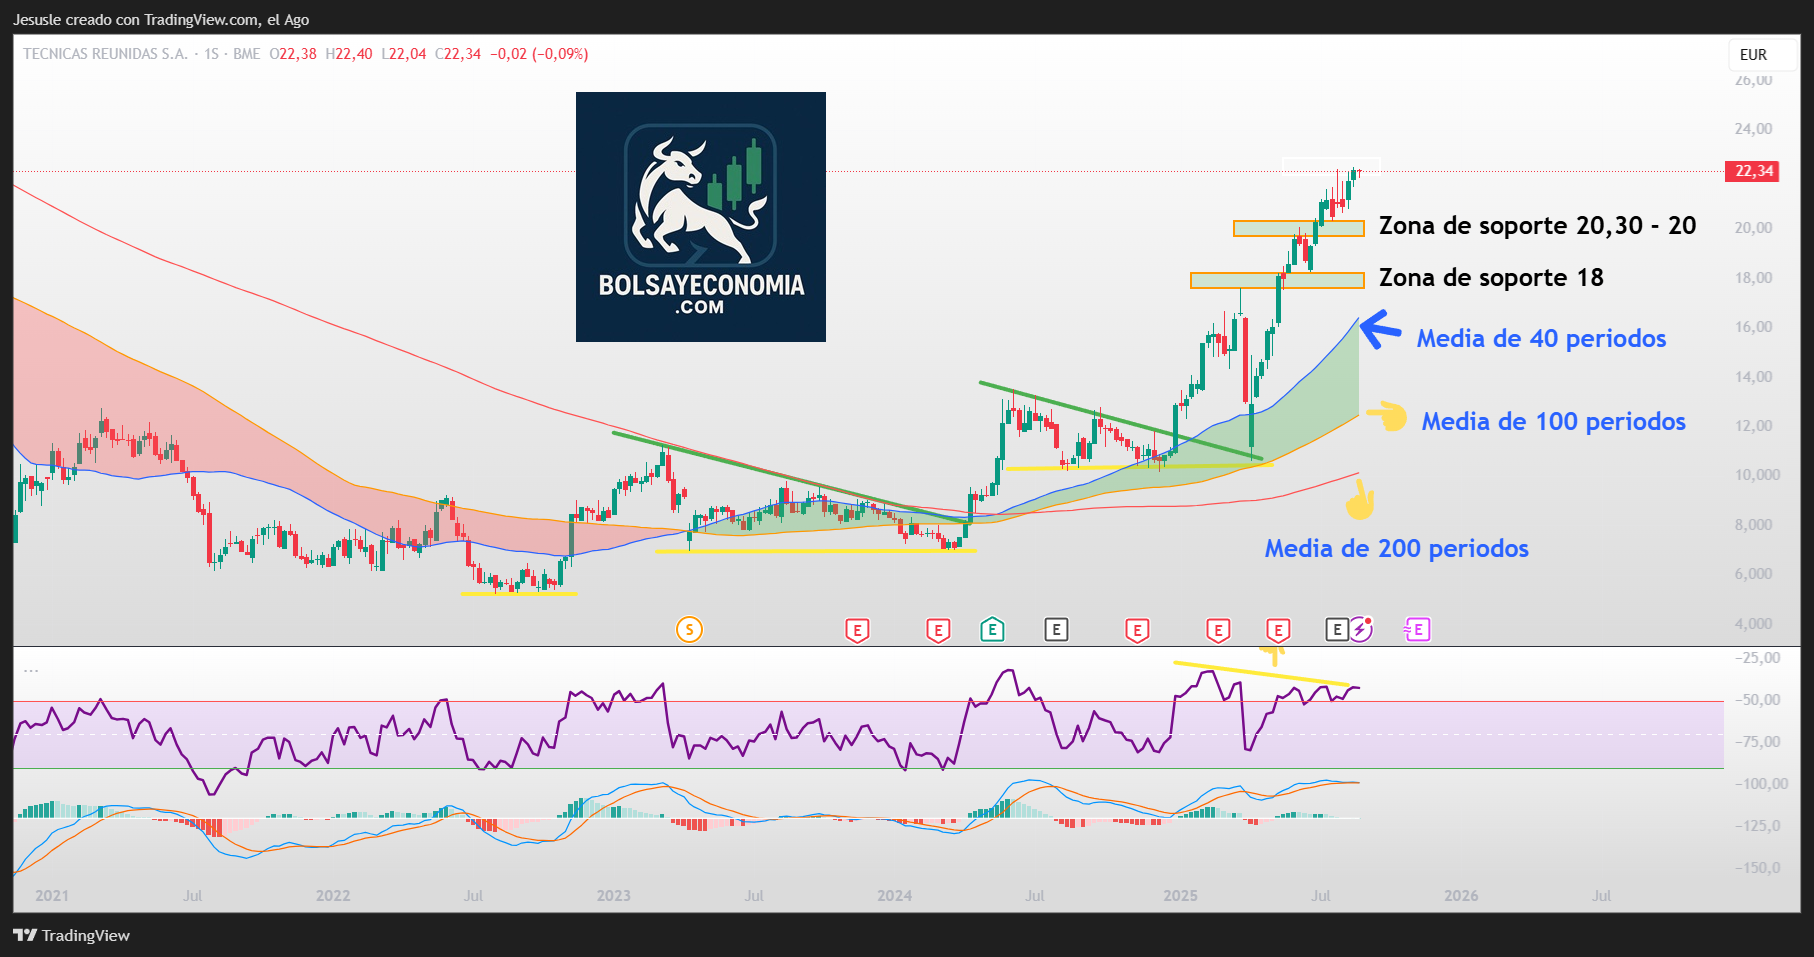The image size is (1814, 957).
Task: Click the H22,40 high value
Action: 349,54
